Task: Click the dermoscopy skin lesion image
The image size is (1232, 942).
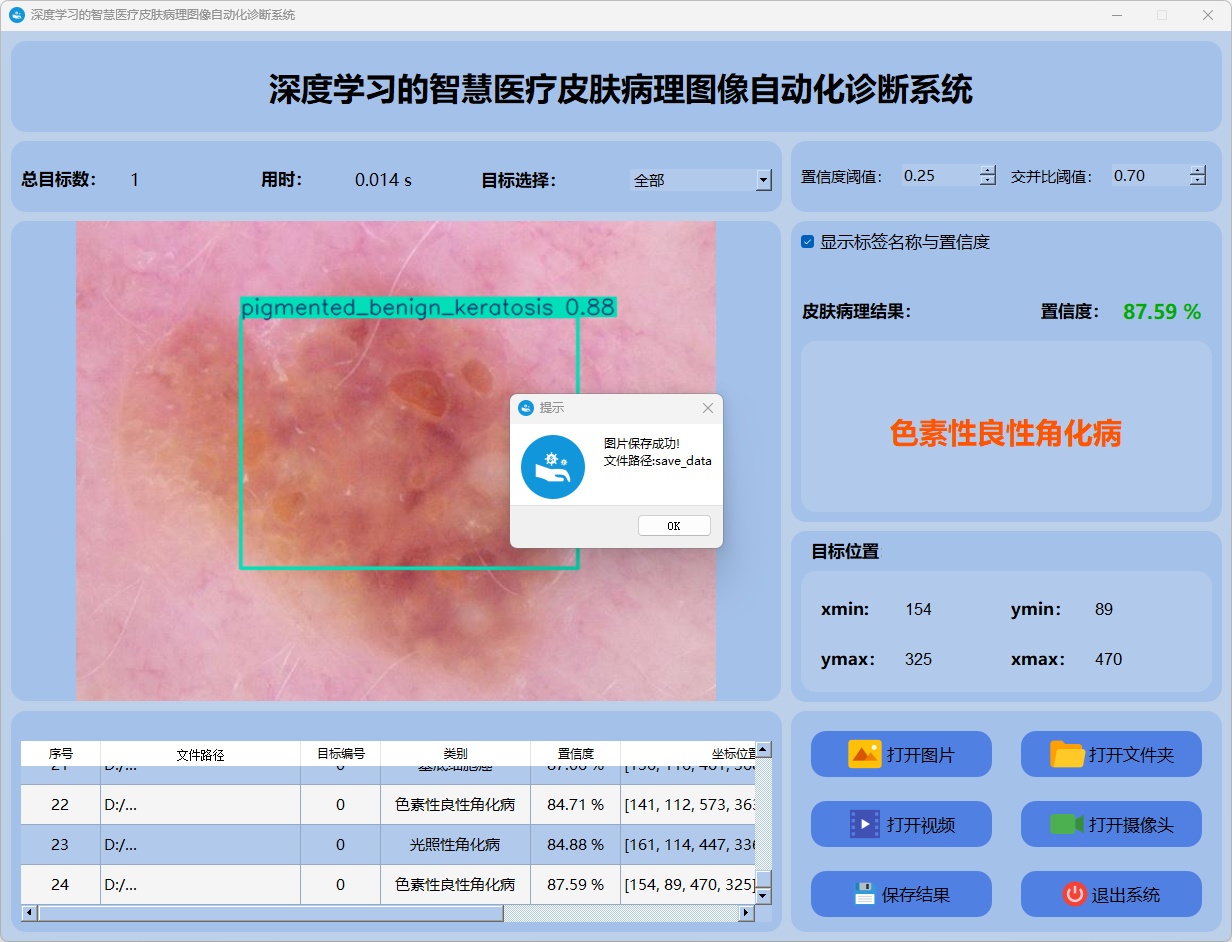Action: point(396,460)
